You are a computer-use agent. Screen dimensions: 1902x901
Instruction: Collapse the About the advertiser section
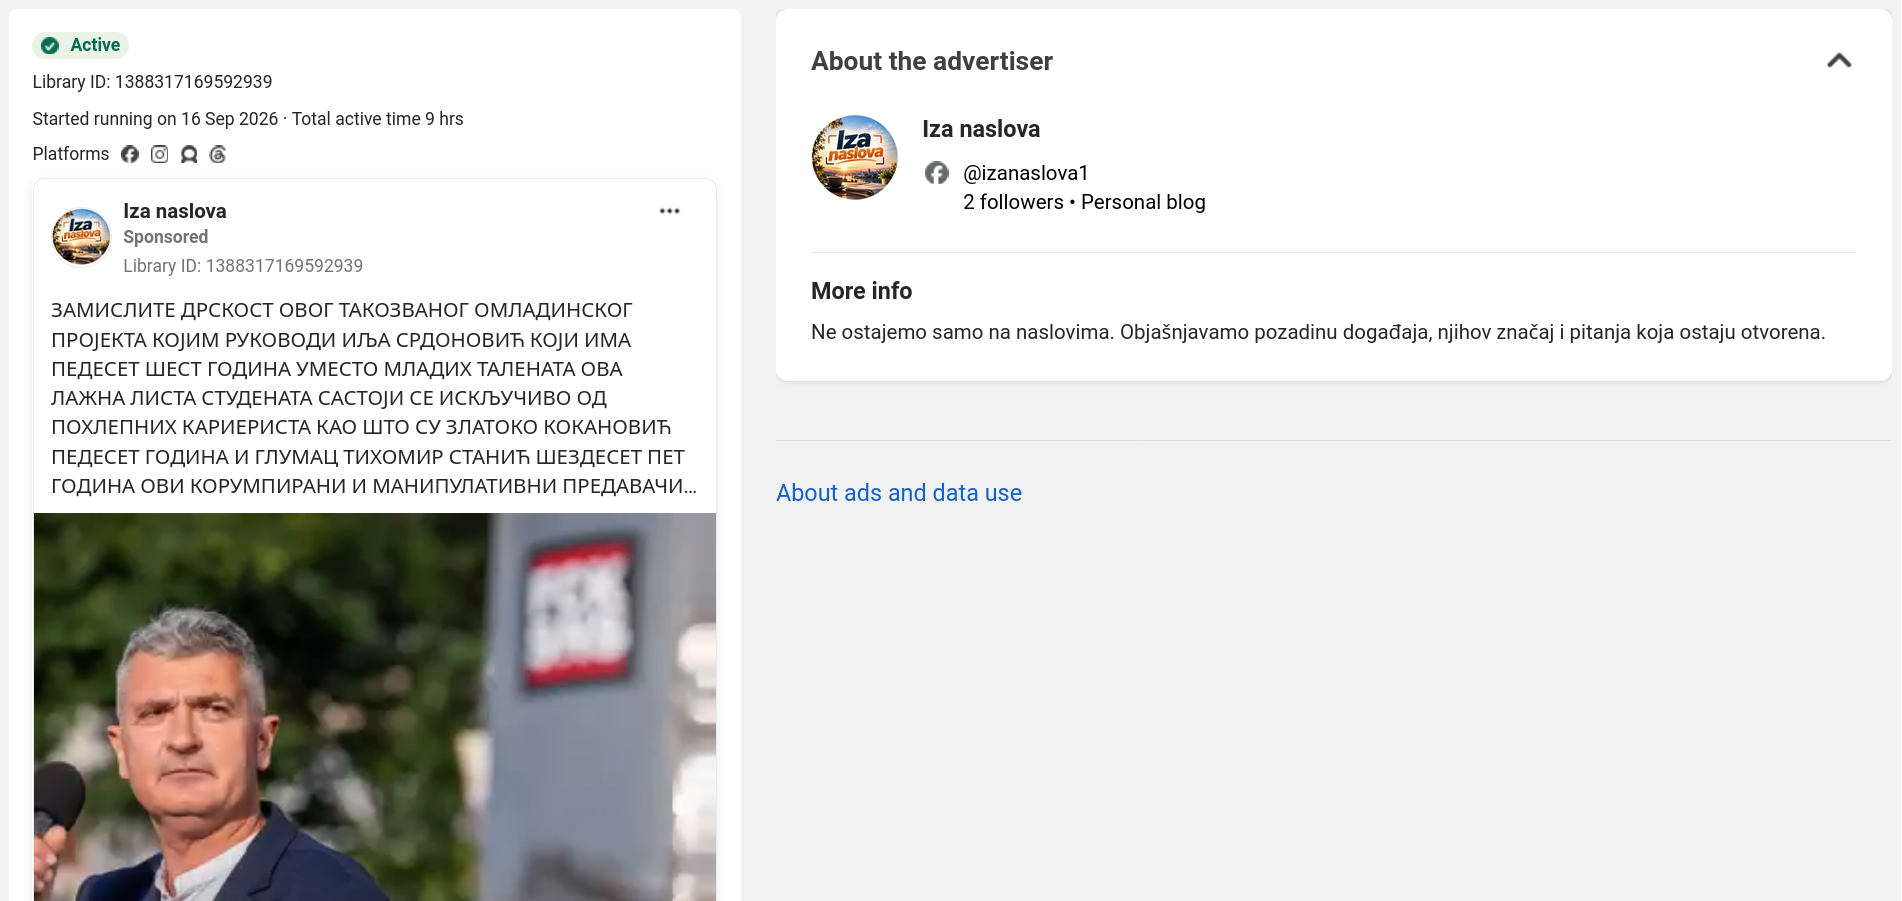tap(1839, 61)
